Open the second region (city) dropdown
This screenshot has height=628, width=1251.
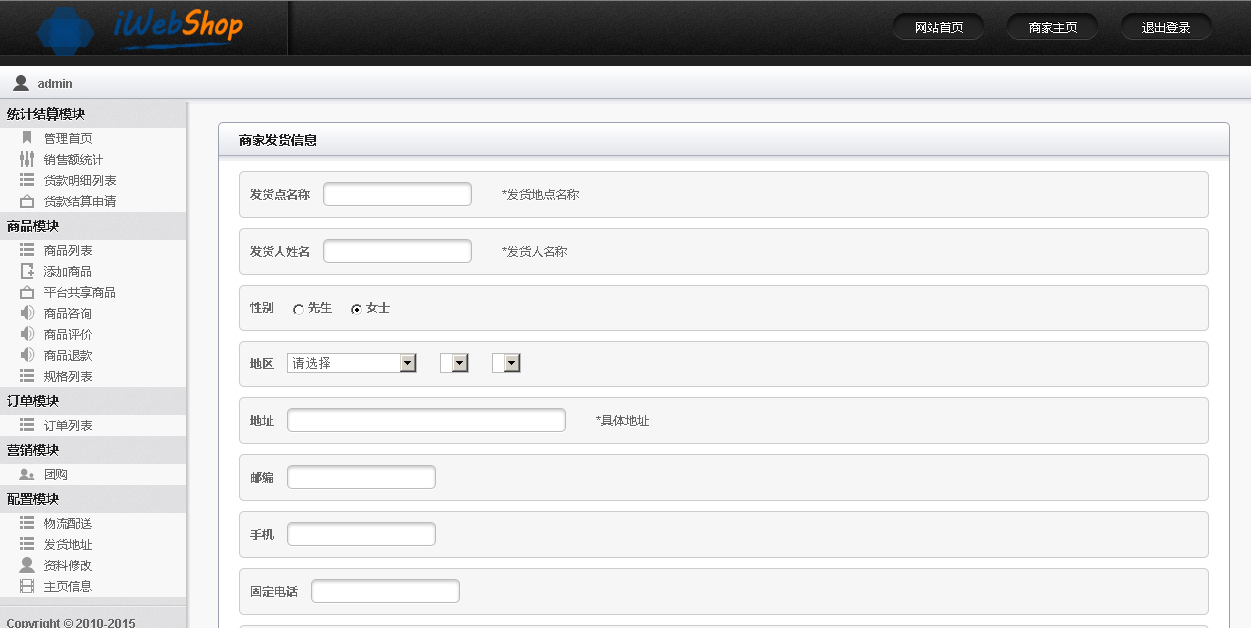pyautogui.click(x=454, y=363)
